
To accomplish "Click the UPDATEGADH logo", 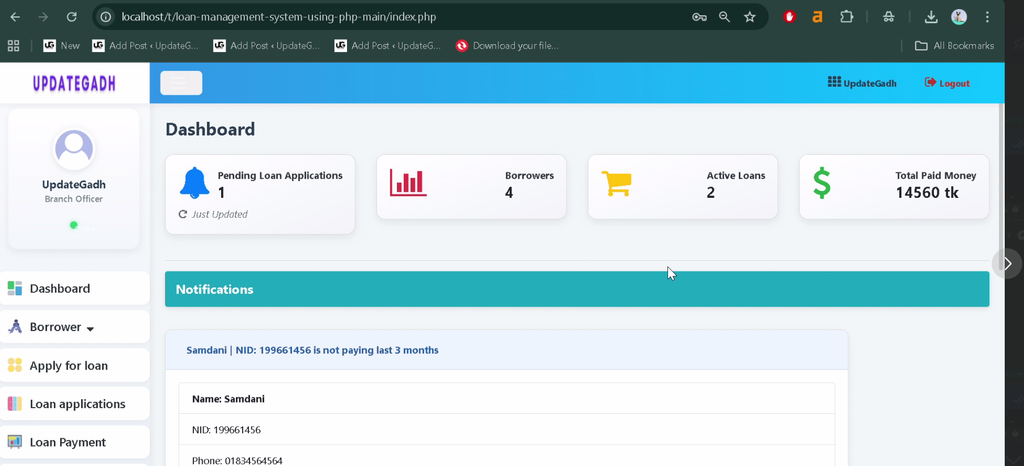I will (x=74, y=83).
